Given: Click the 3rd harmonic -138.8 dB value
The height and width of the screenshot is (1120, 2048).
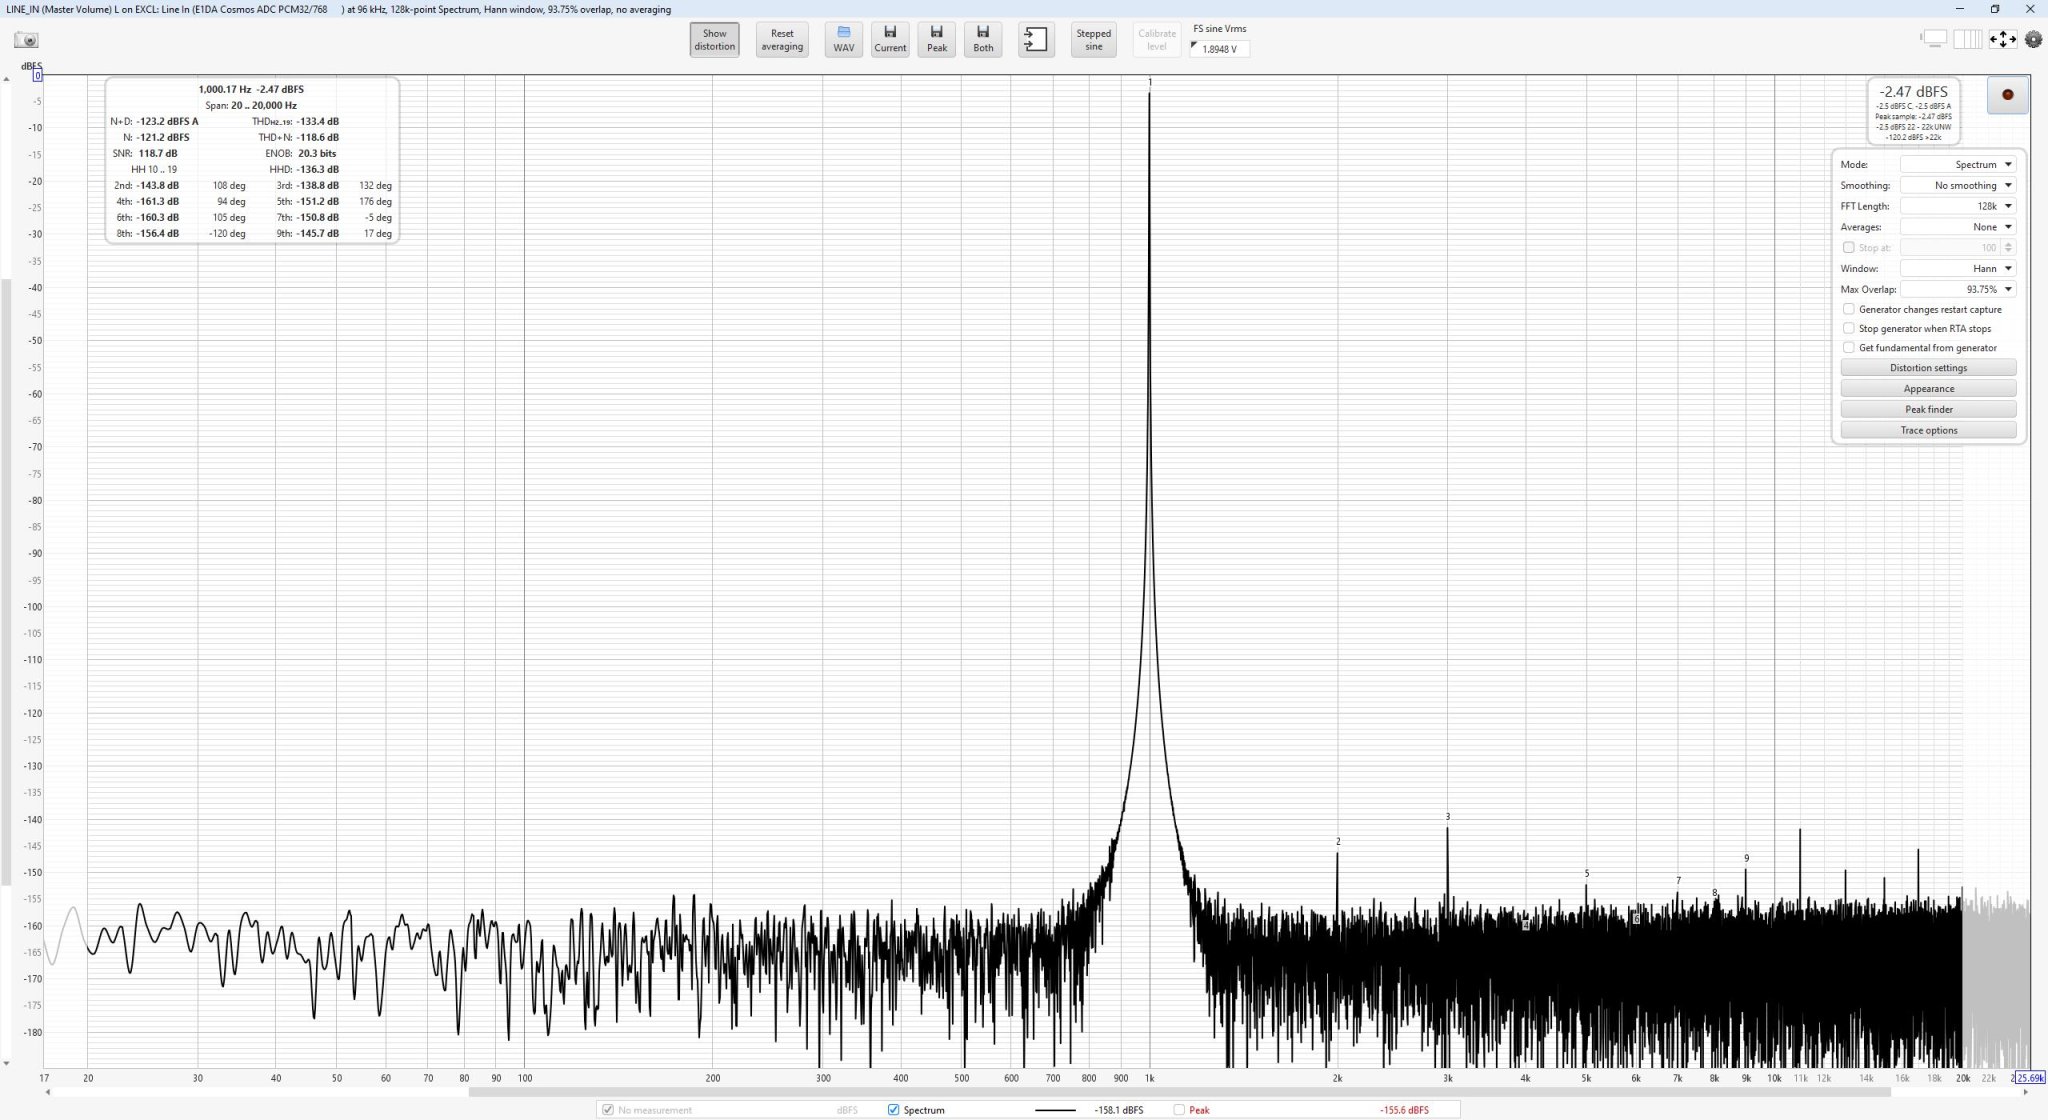Looking at the screenshot, I should coord(317,185).
